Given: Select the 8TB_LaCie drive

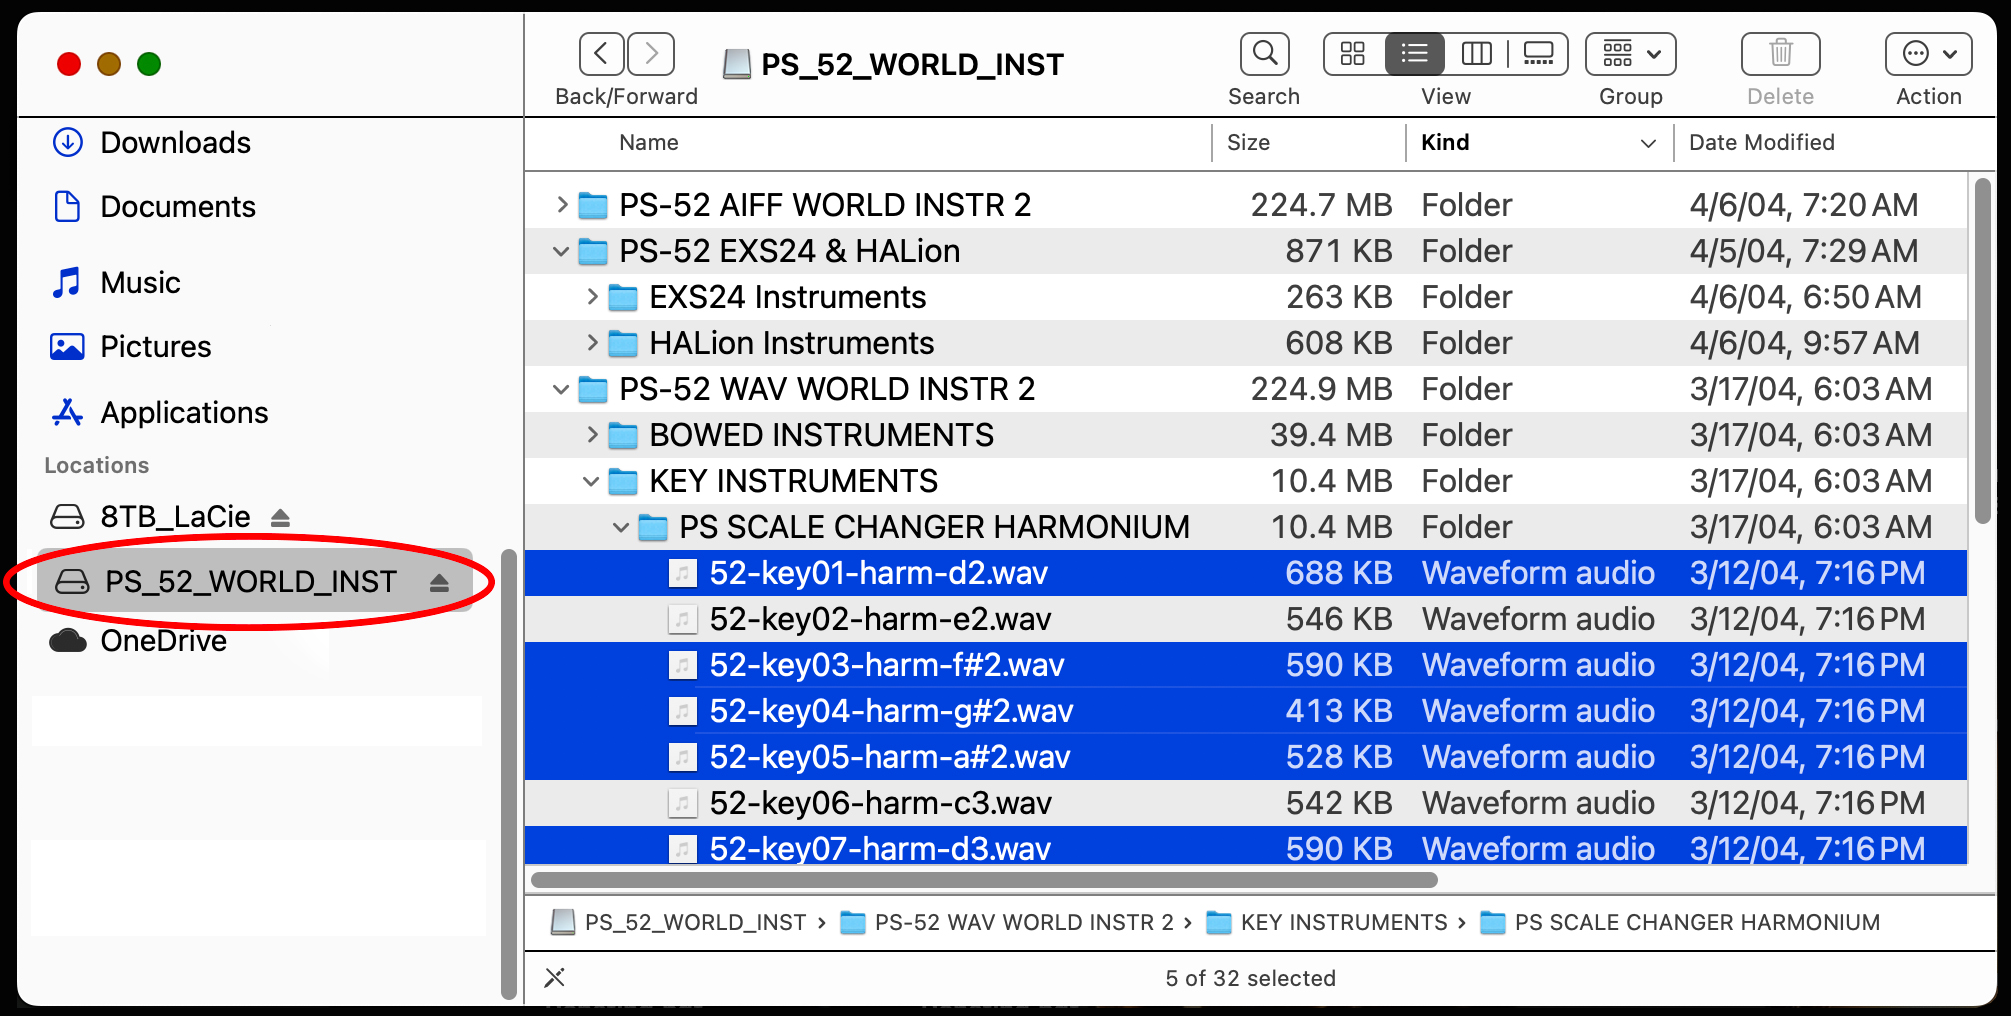Looking at the screenshot, I should [x=150, y=517].
